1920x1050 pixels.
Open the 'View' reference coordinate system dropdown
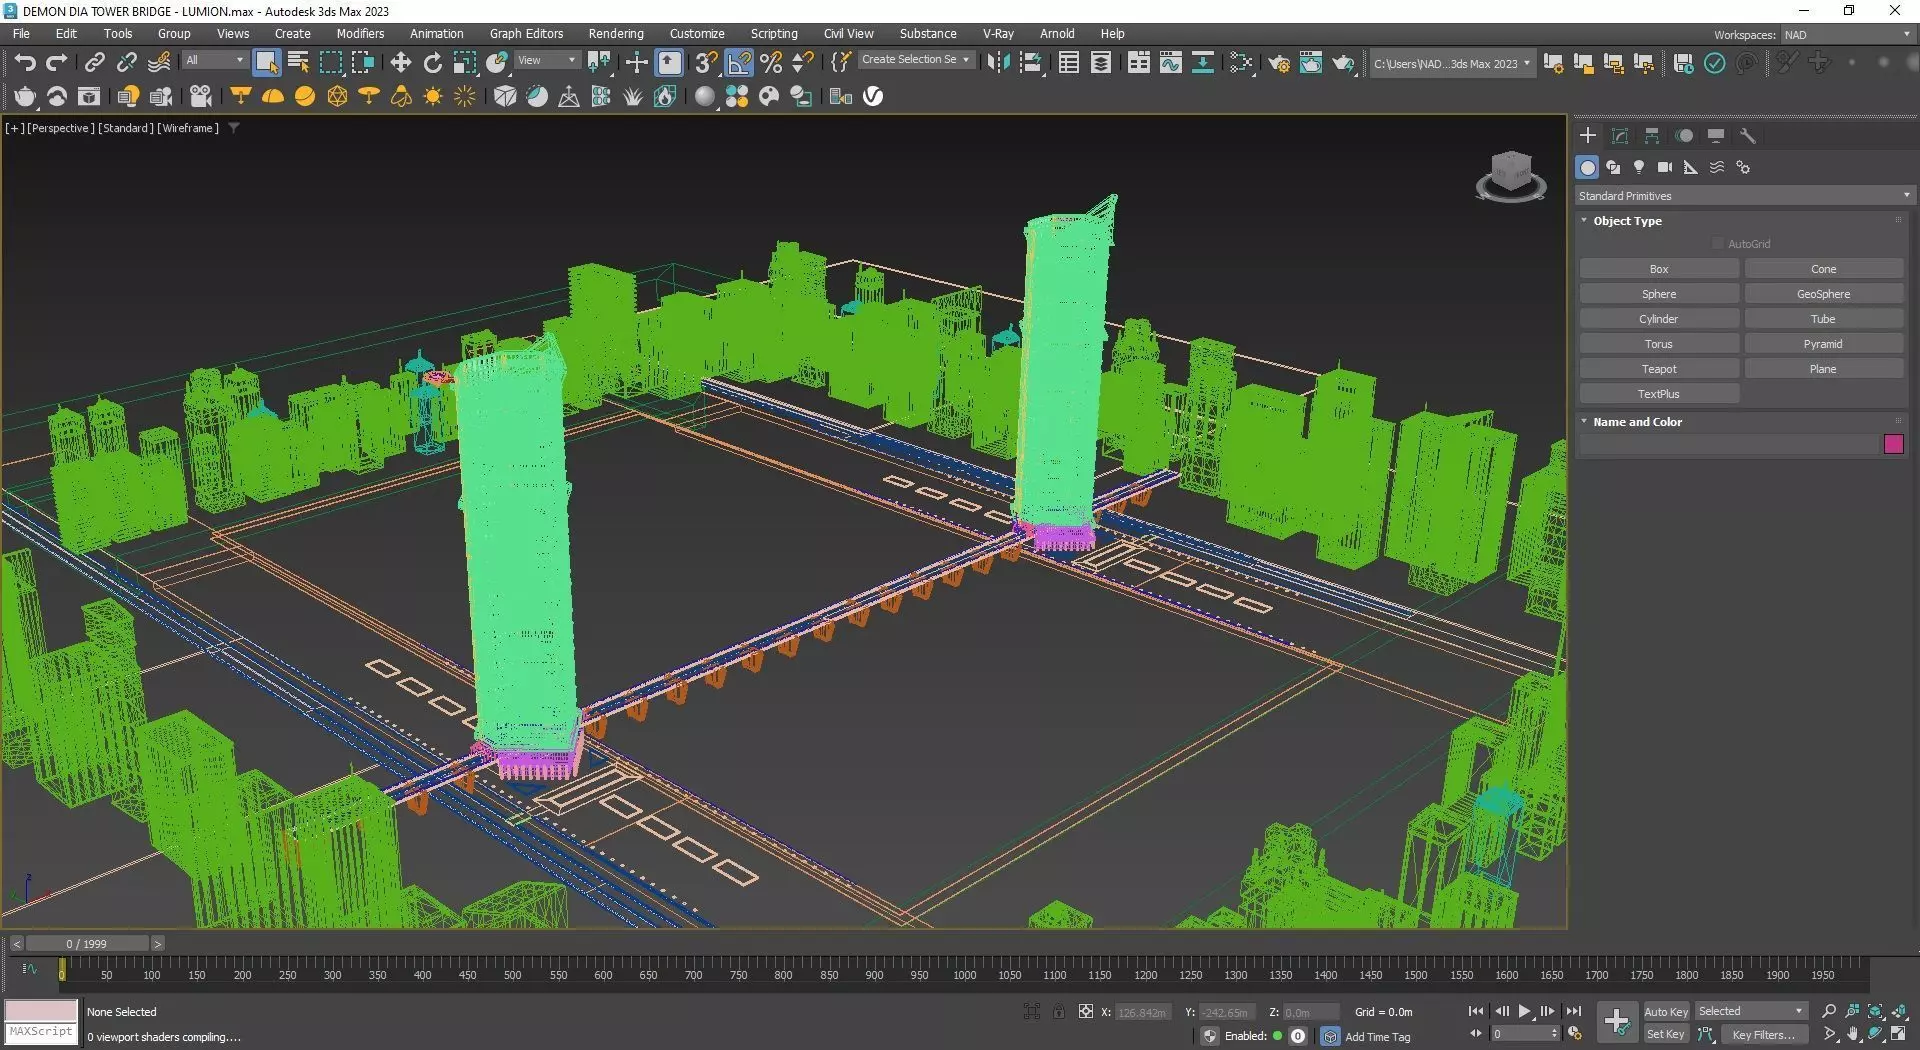coord(546,60)
